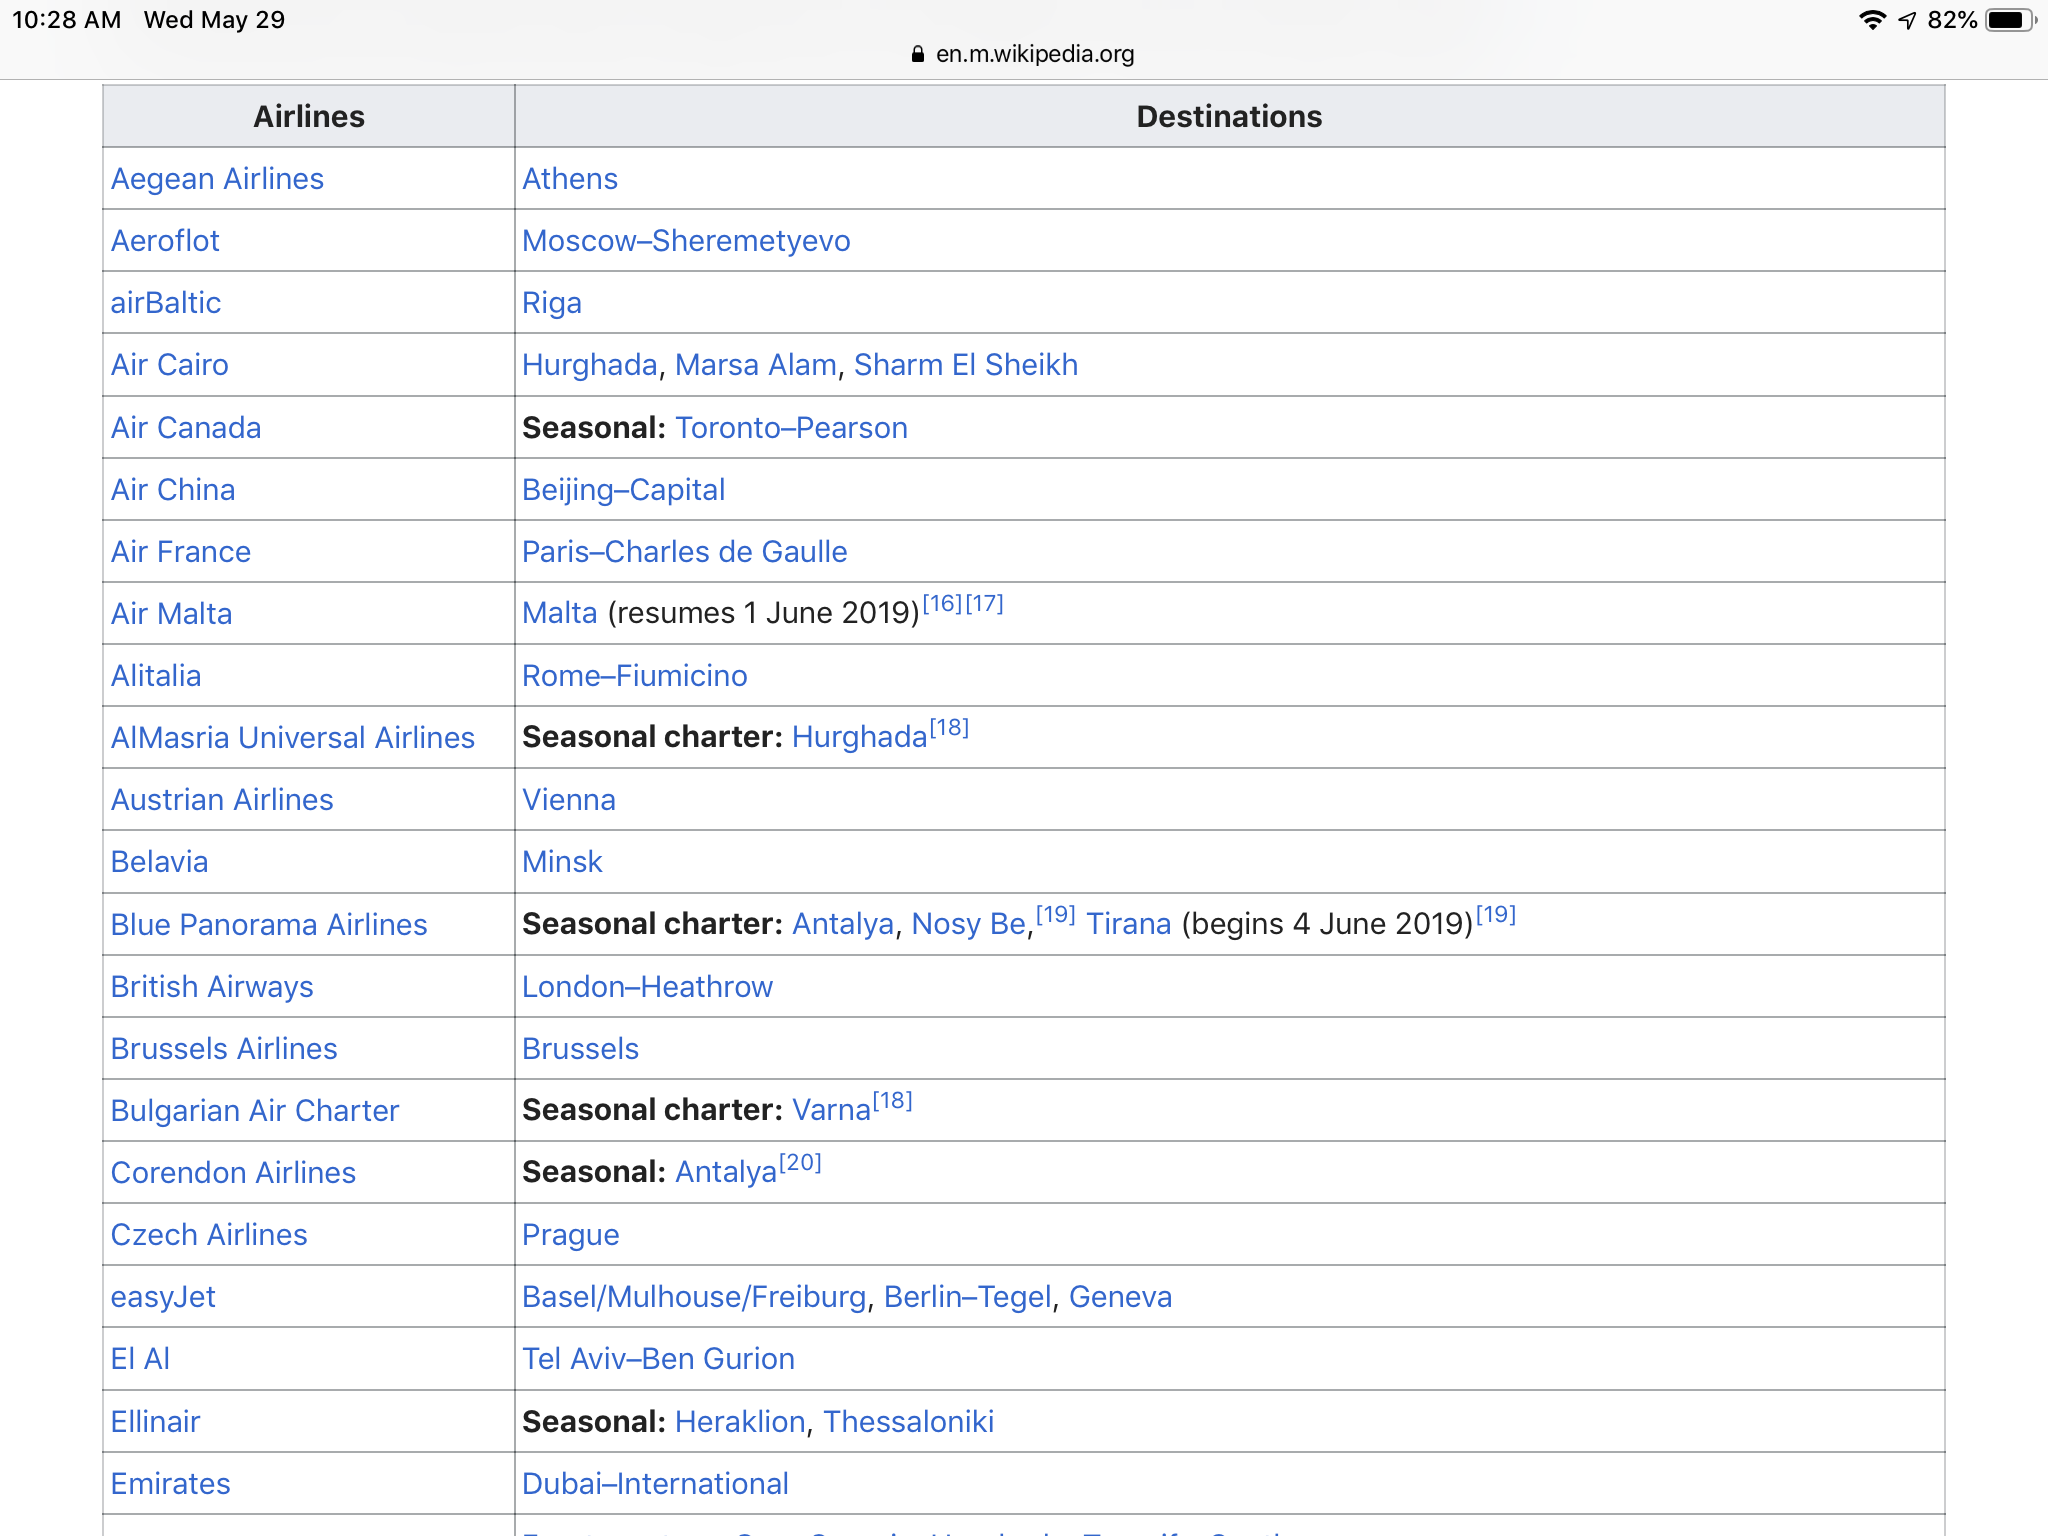Follow the Sharm El Sheikh link
Screen dimensions: 2048x1536
[965, 365]
